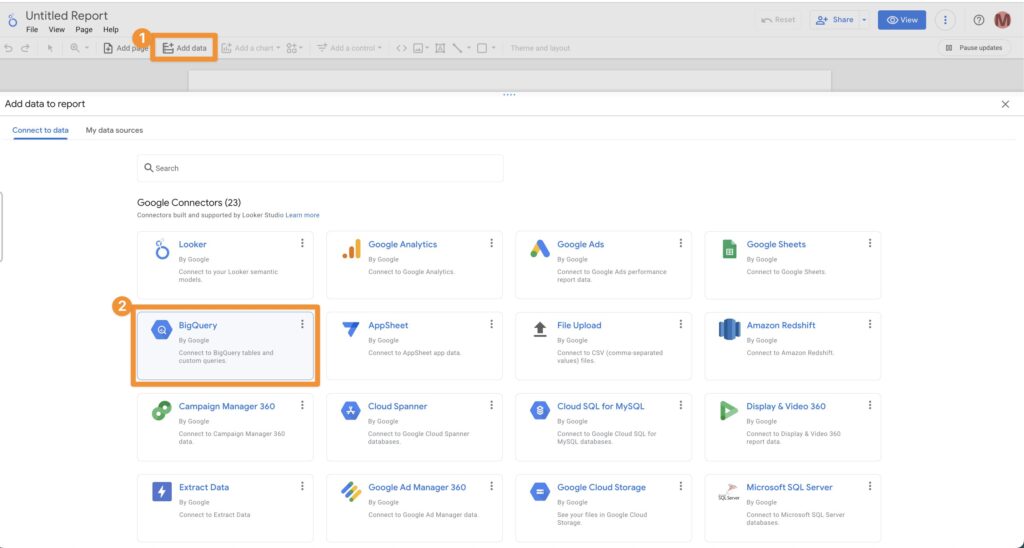Image resolution: width=1024 pixels, height=548 pixels.
Task: Click the shape rectangle tool icon
Action: pos(482,48)
